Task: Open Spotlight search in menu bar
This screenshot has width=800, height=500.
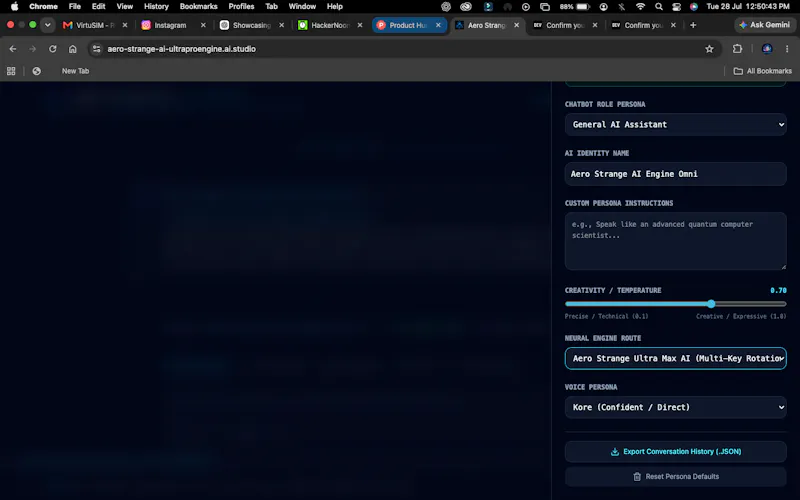Action: coord(659,7)
